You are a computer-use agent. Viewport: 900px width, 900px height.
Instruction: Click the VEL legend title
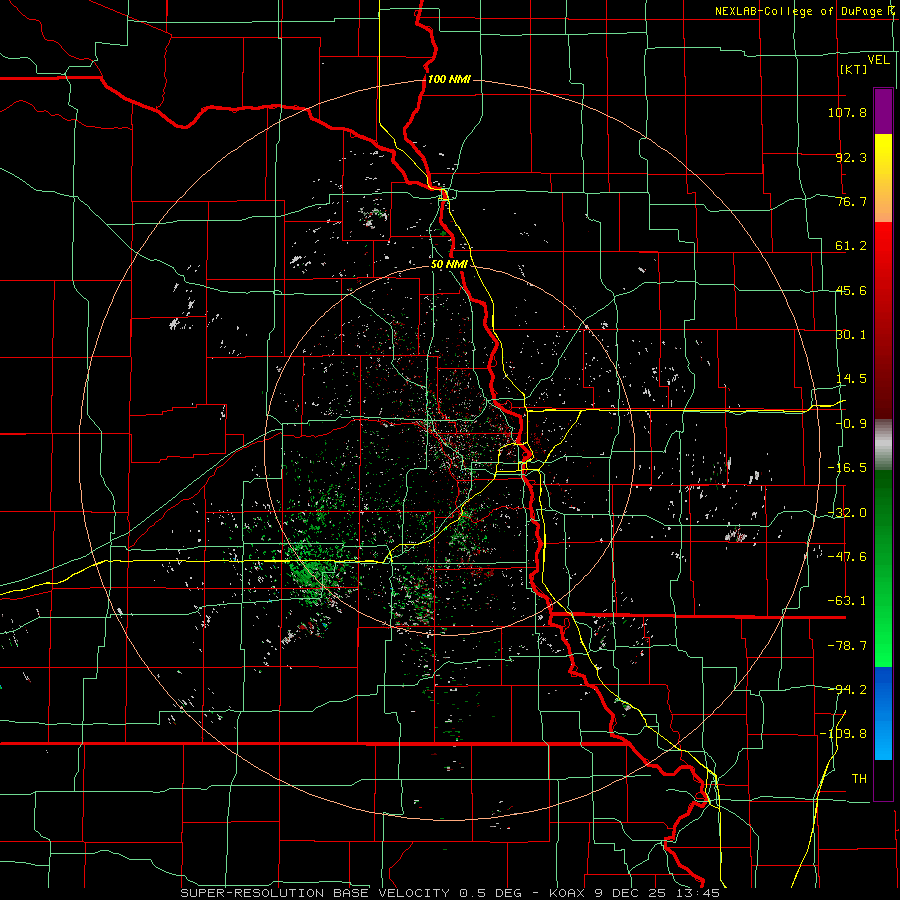(878, 60)
